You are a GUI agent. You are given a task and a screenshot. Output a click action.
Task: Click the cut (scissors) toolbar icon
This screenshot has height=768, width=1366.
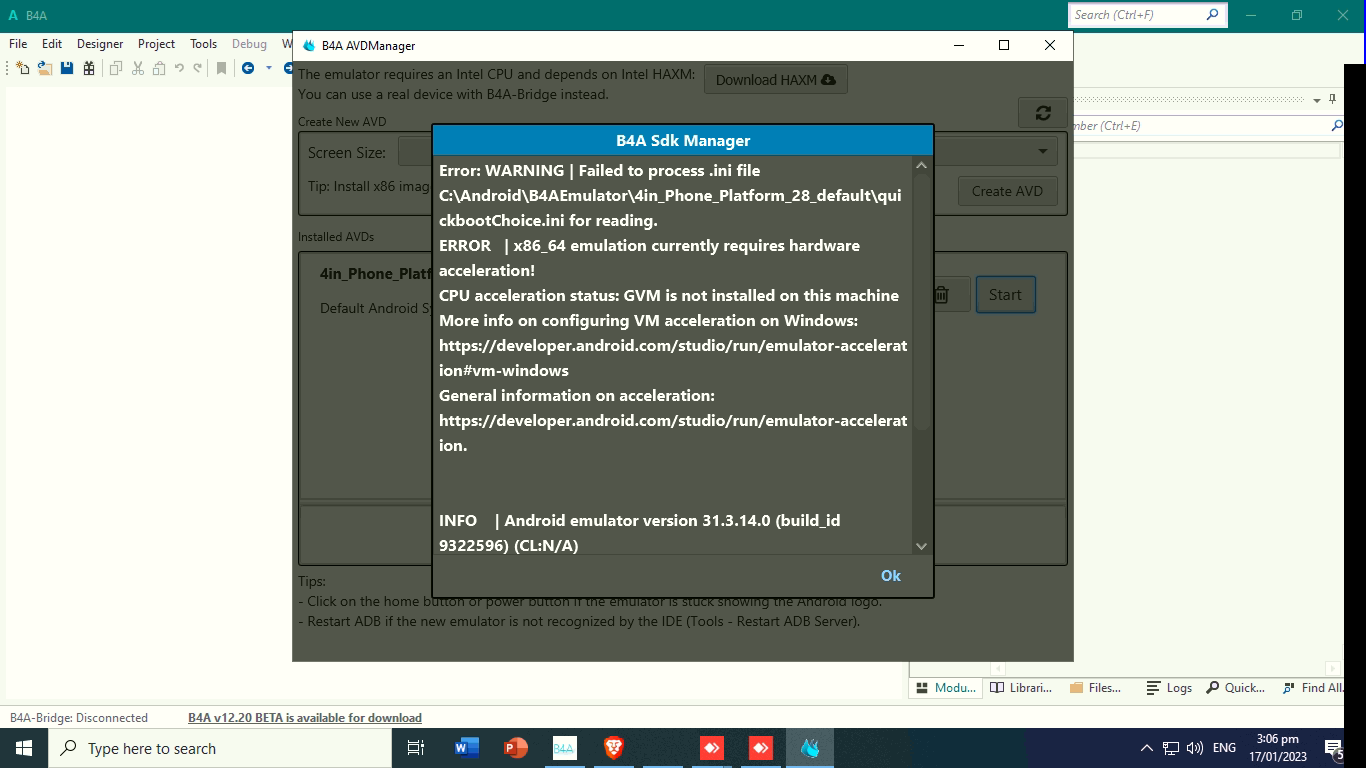[x=138, y=68]
